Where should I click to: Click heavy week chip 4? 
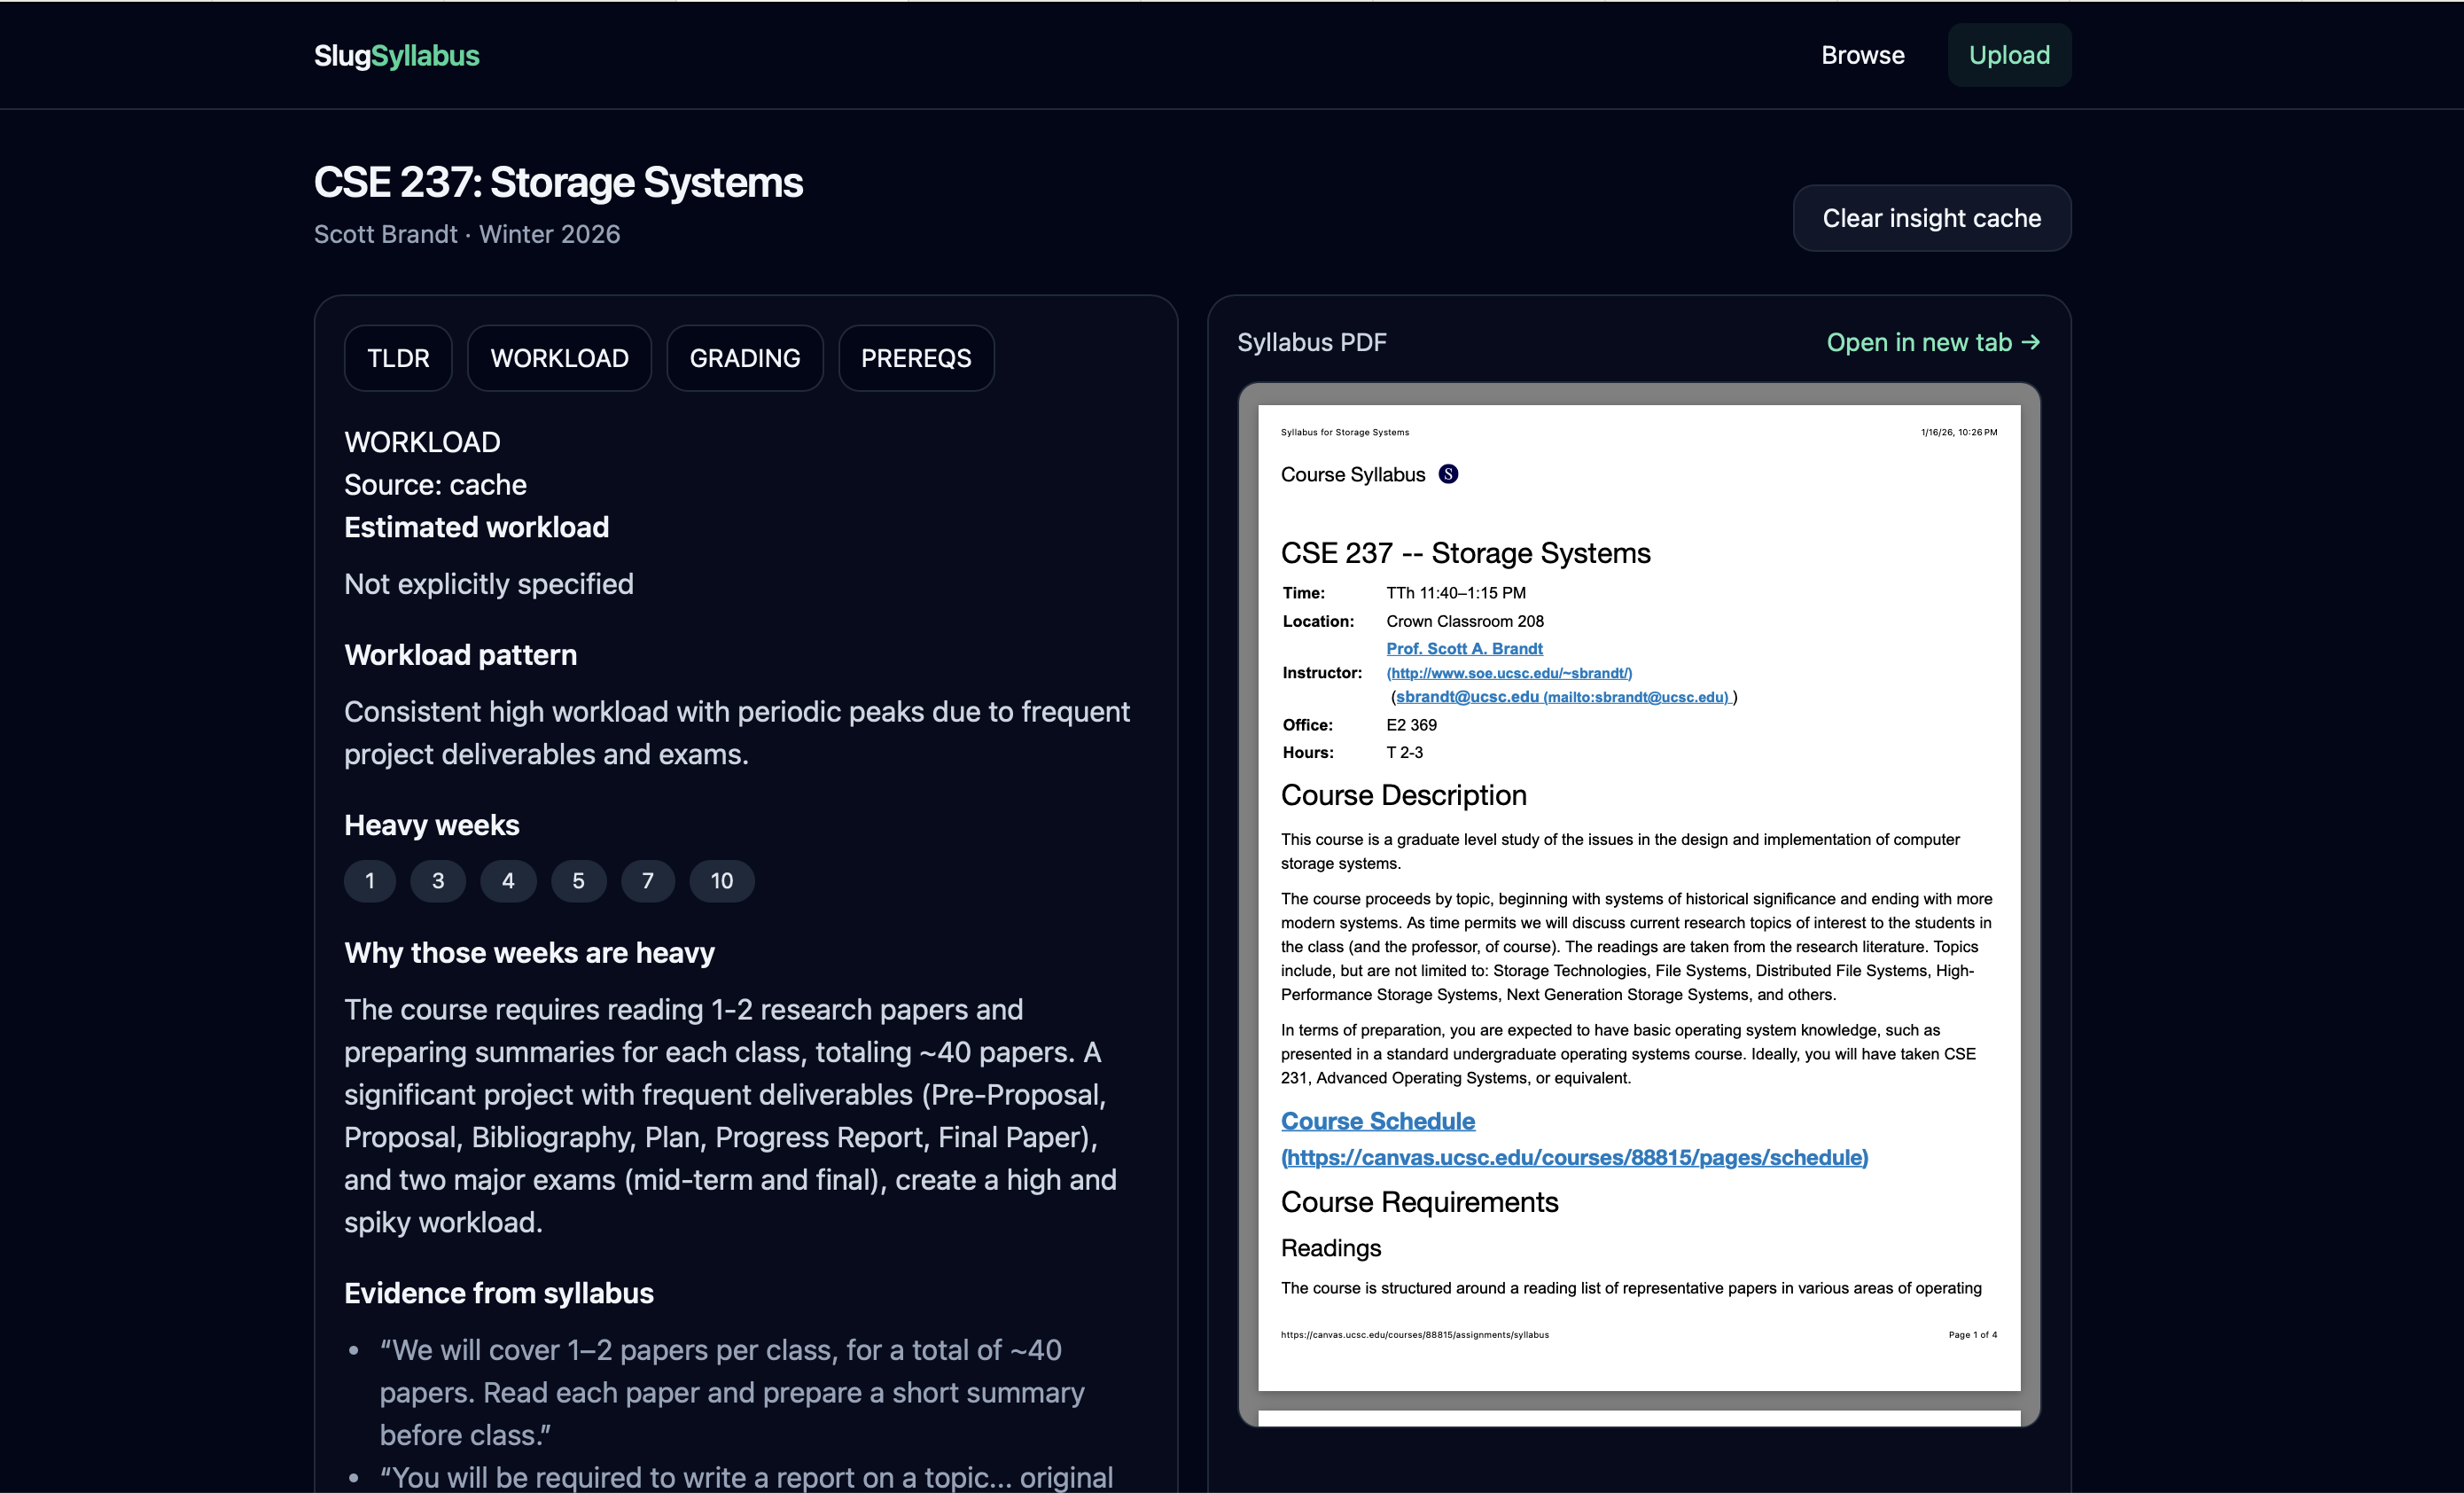coord(508,881)
